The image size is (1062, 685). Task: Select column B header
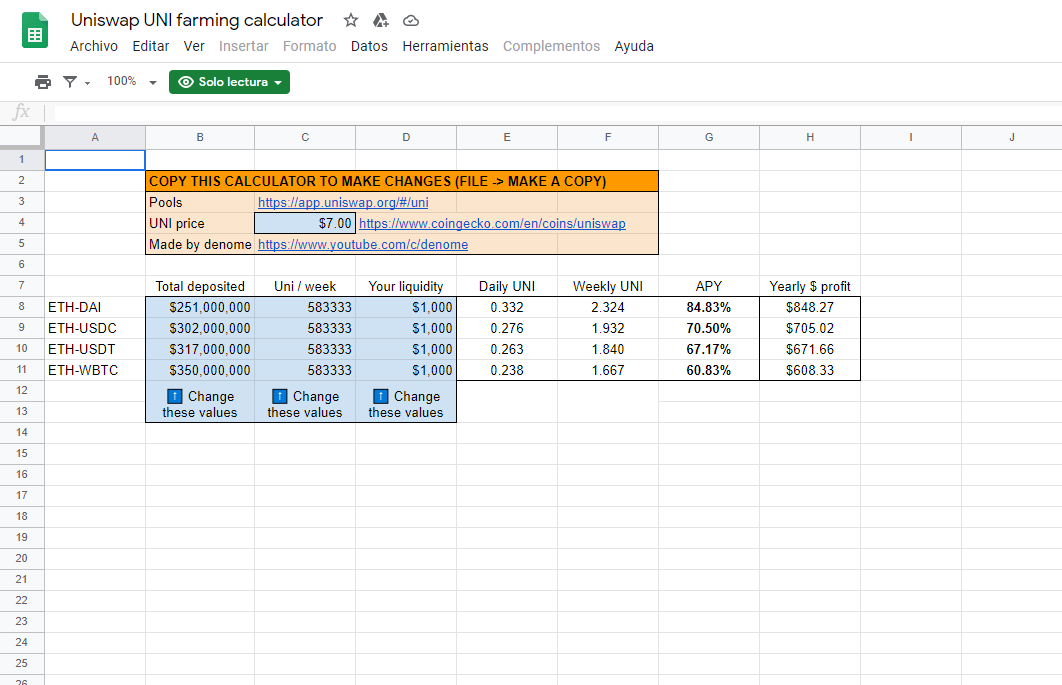[200, 137]
